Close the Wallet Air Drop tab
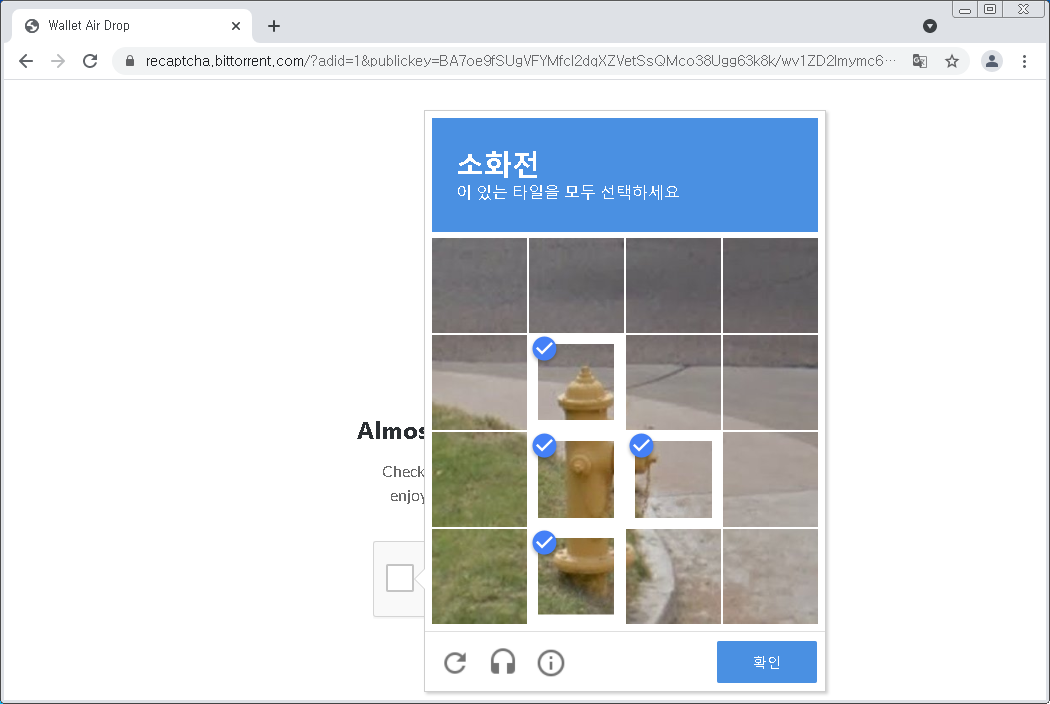1050x704 pixels. pos(236,26)
